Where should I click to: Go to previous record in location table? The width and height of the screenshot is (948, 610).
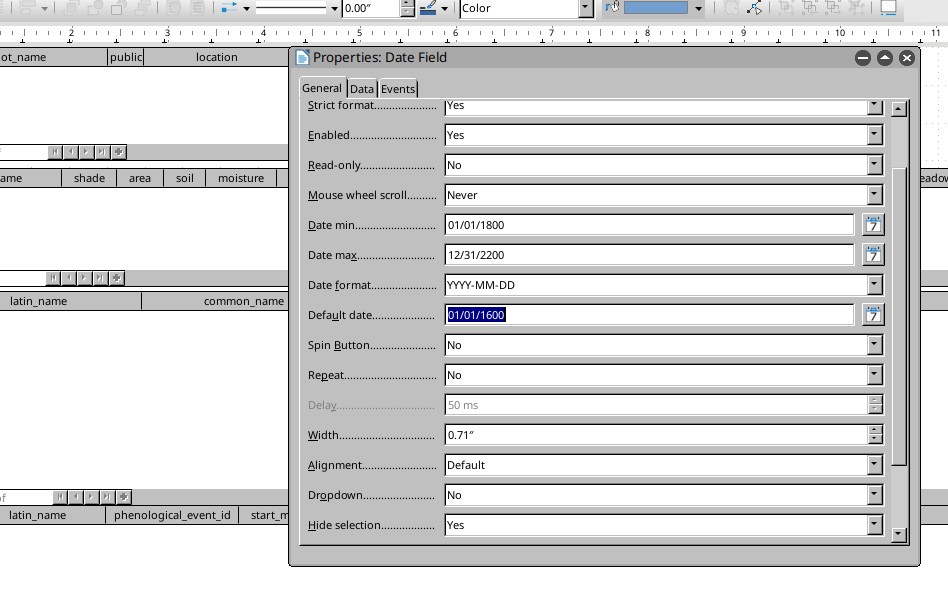point(71,152)
